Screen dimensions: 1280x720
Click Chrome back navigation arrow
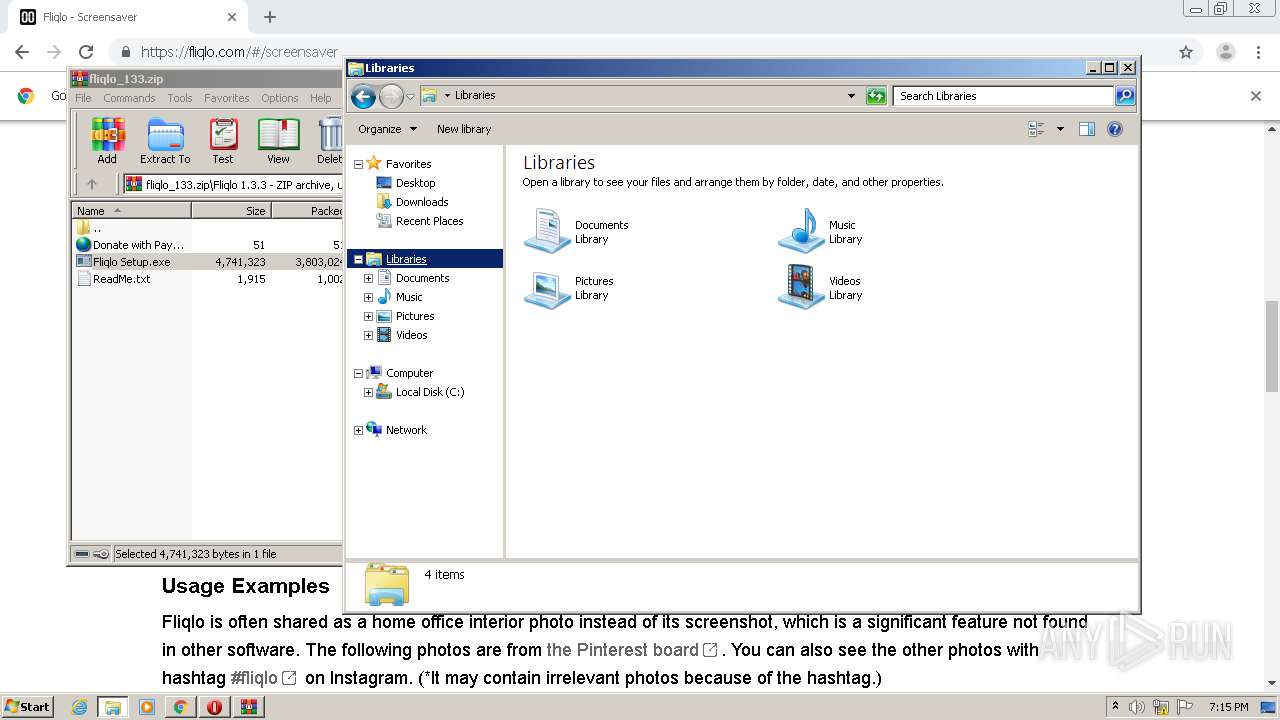22,52
